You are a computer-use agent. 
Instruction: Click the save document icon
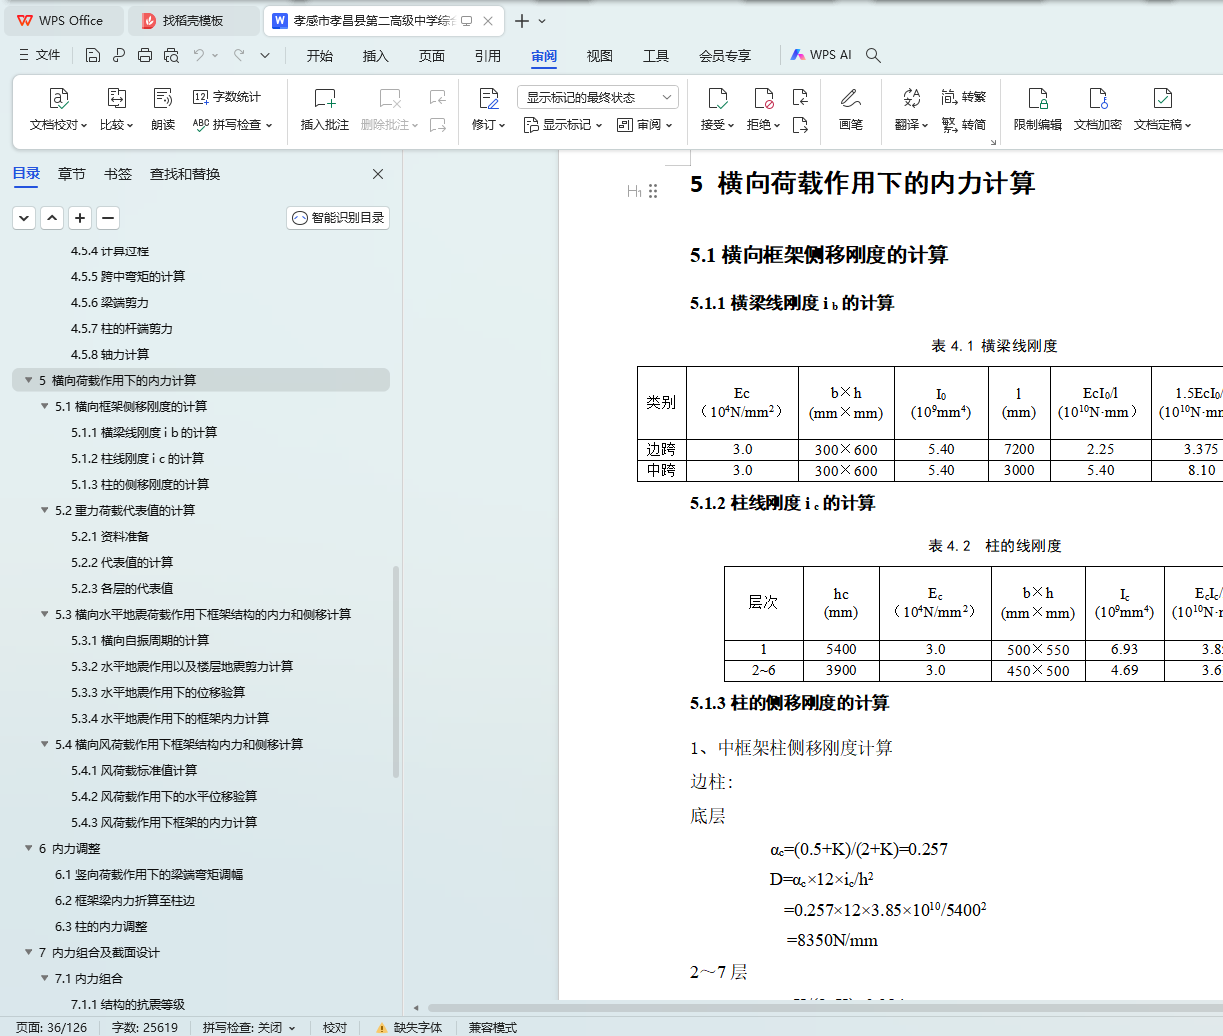pyautogui.click(x=92, y=55)
